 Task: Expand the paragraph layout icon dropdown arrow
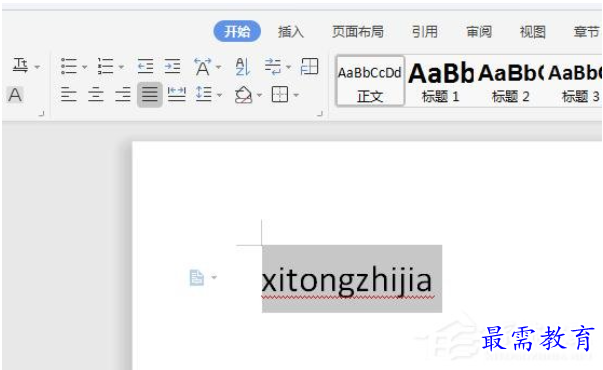[x=214, y=277]
